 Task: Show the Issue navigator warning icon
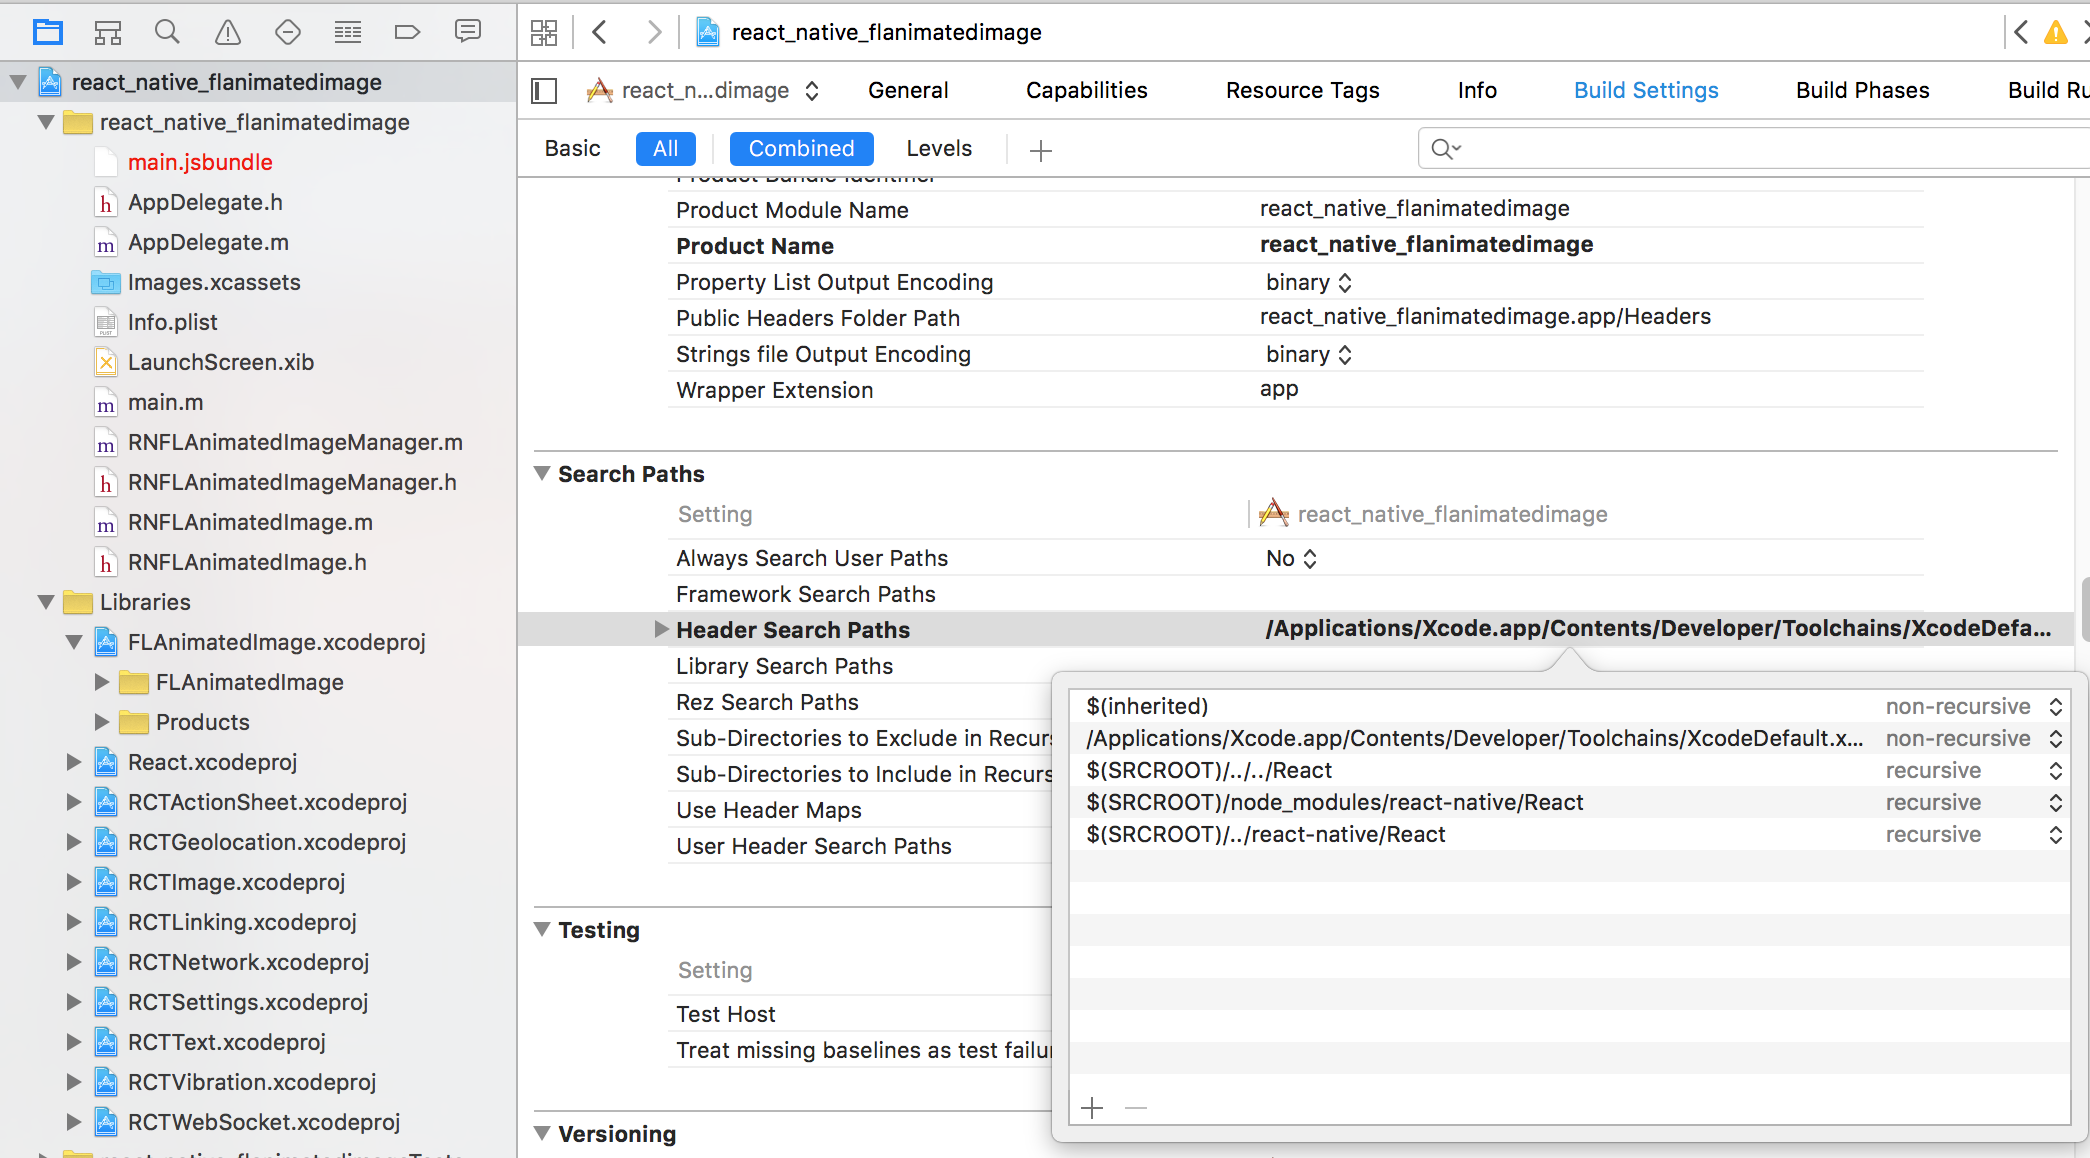pos(228,32)
